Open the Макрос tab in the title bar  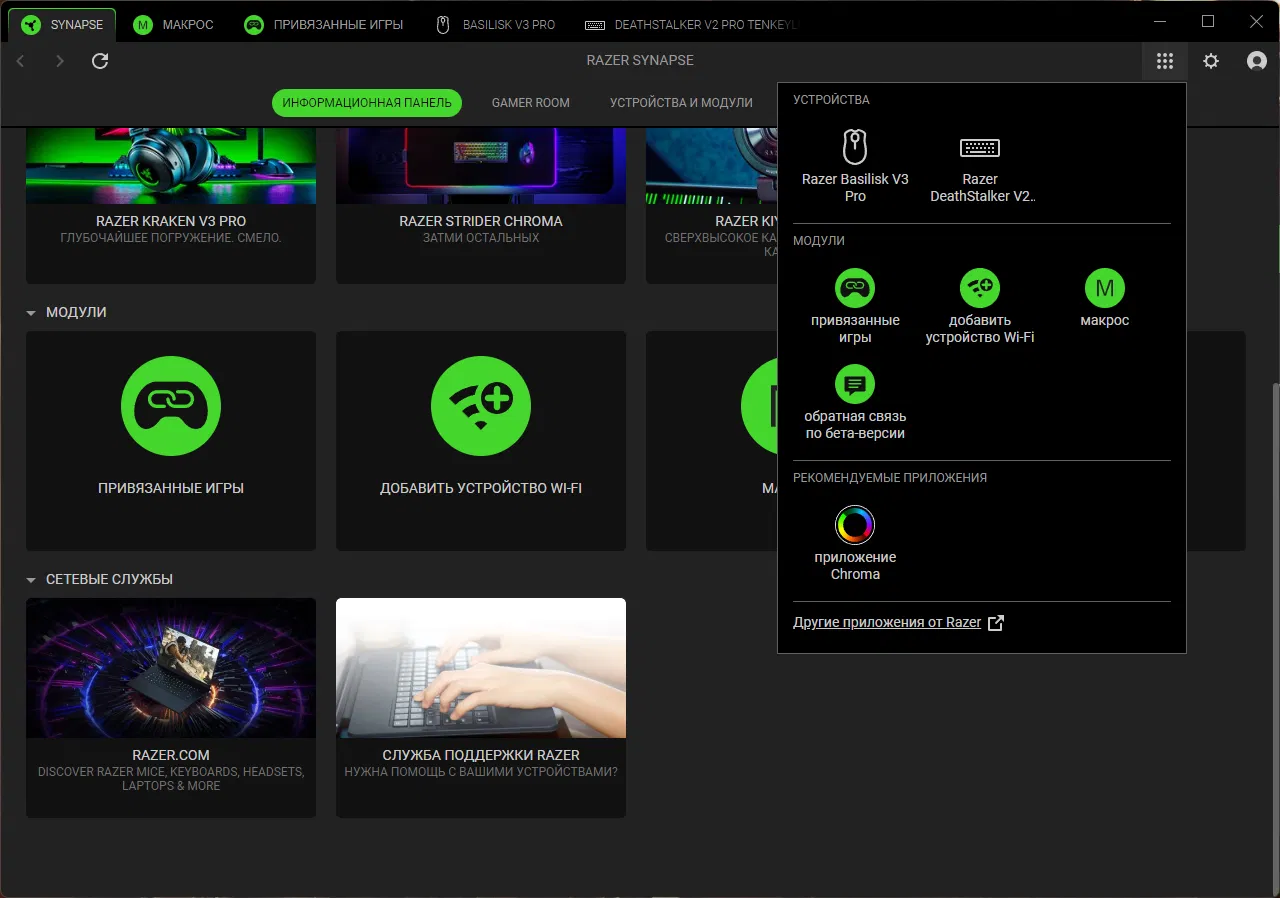(174, 24)
